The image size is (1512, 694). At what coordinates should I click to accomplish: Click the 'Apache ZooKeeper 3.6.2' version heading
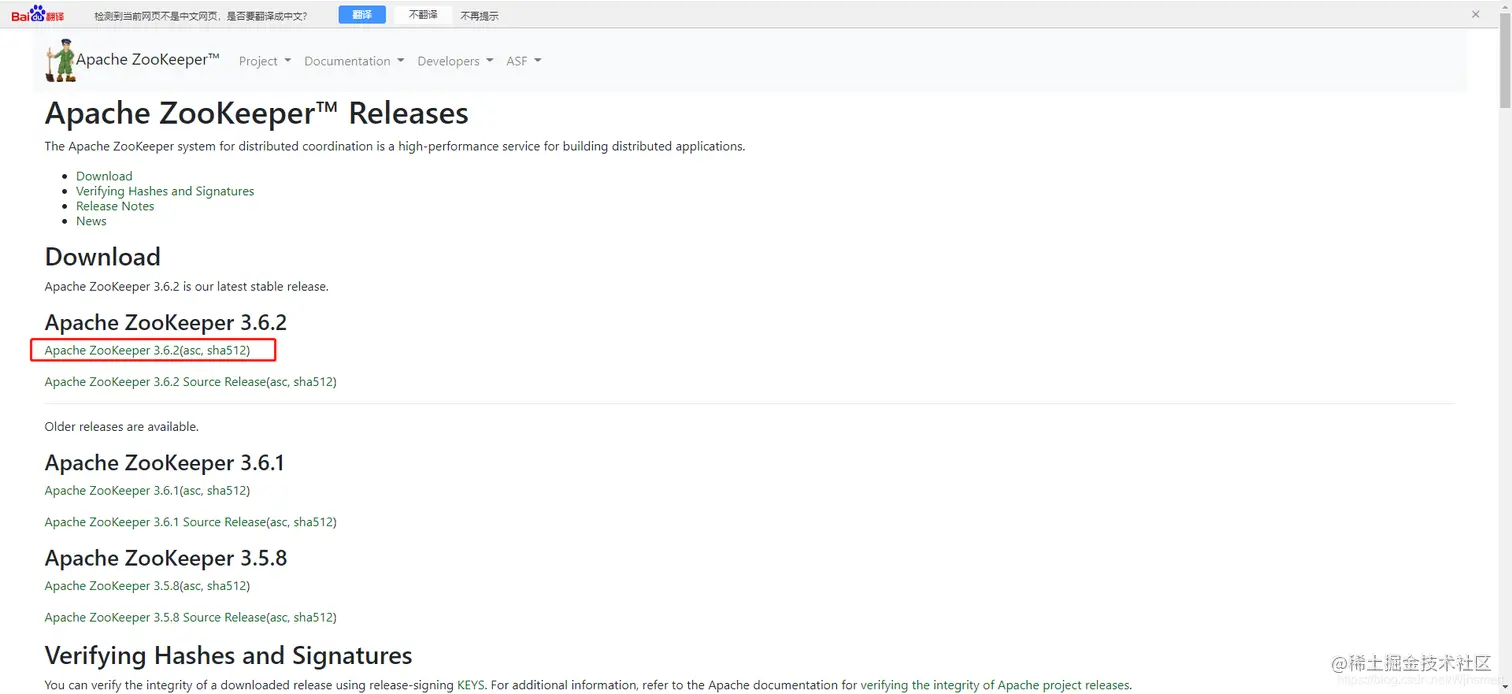point(166,322)
